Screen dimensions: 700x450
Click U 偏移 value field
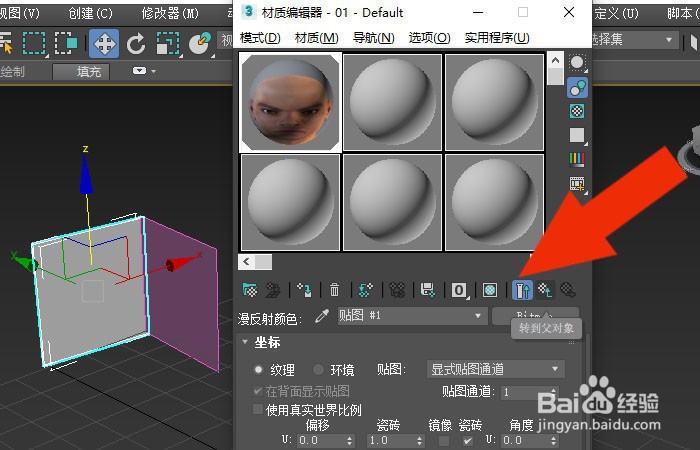point(321,441)
